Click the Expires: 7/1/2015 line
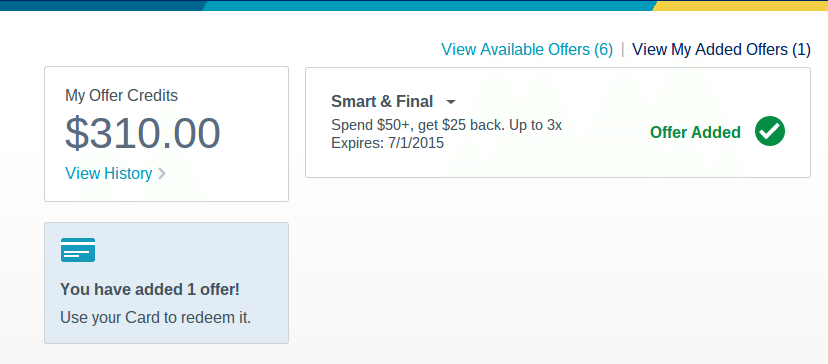The height and width of the screenshot is (364, 828). (388, 143)
